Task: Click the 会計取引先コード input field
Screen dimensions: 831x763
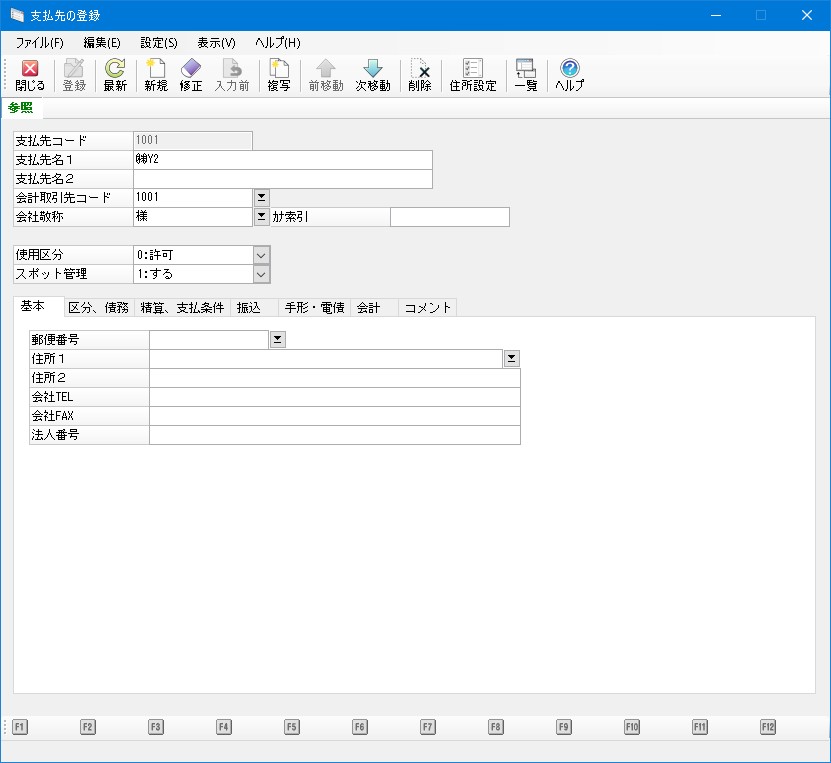Action: pos(193,198)
